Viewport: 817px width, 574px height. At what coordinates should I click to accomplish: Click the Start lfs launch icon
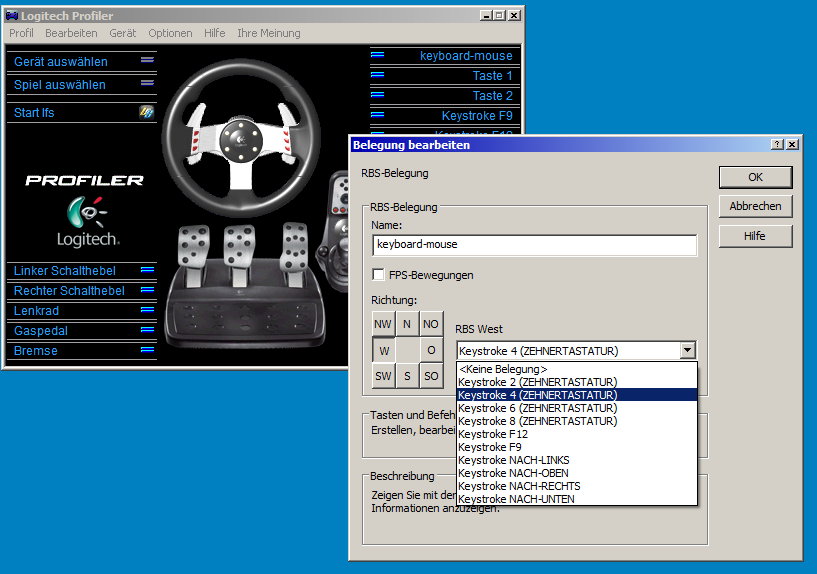tap(146, 112)
